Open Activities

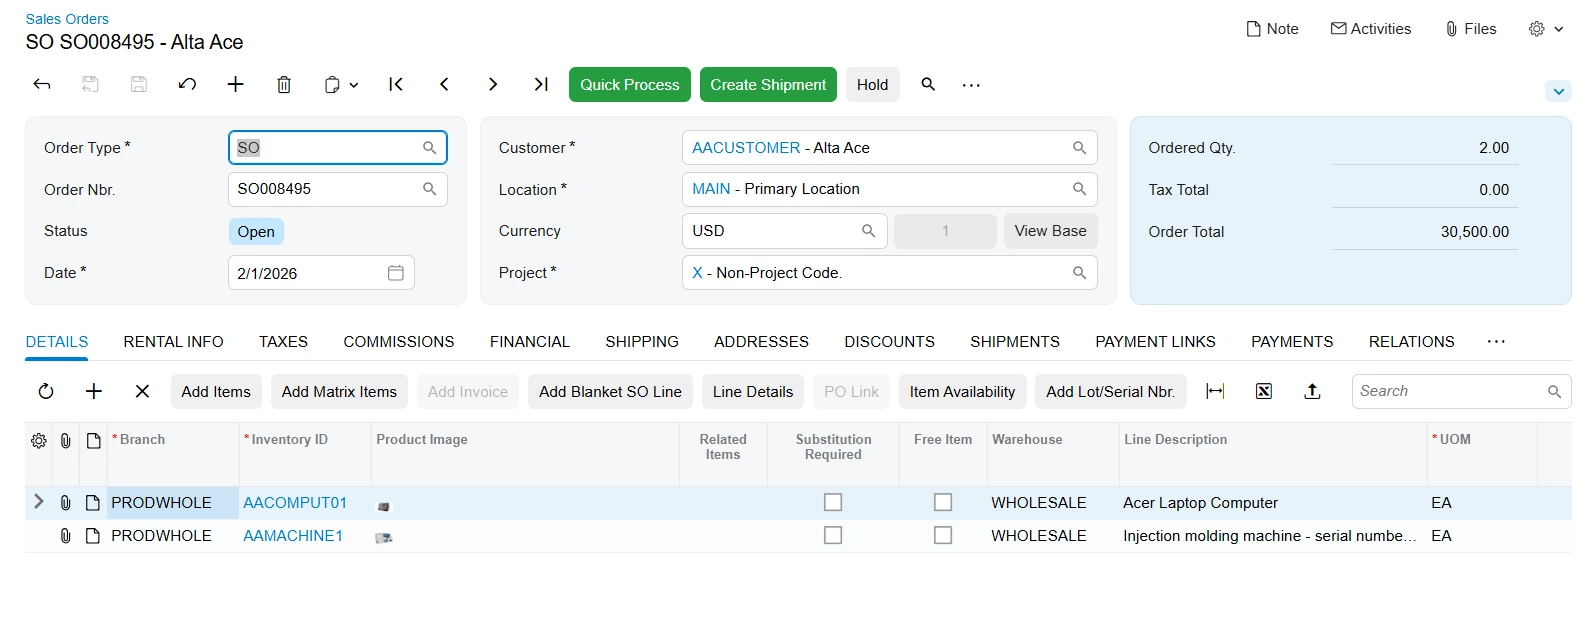(1371, 29)
